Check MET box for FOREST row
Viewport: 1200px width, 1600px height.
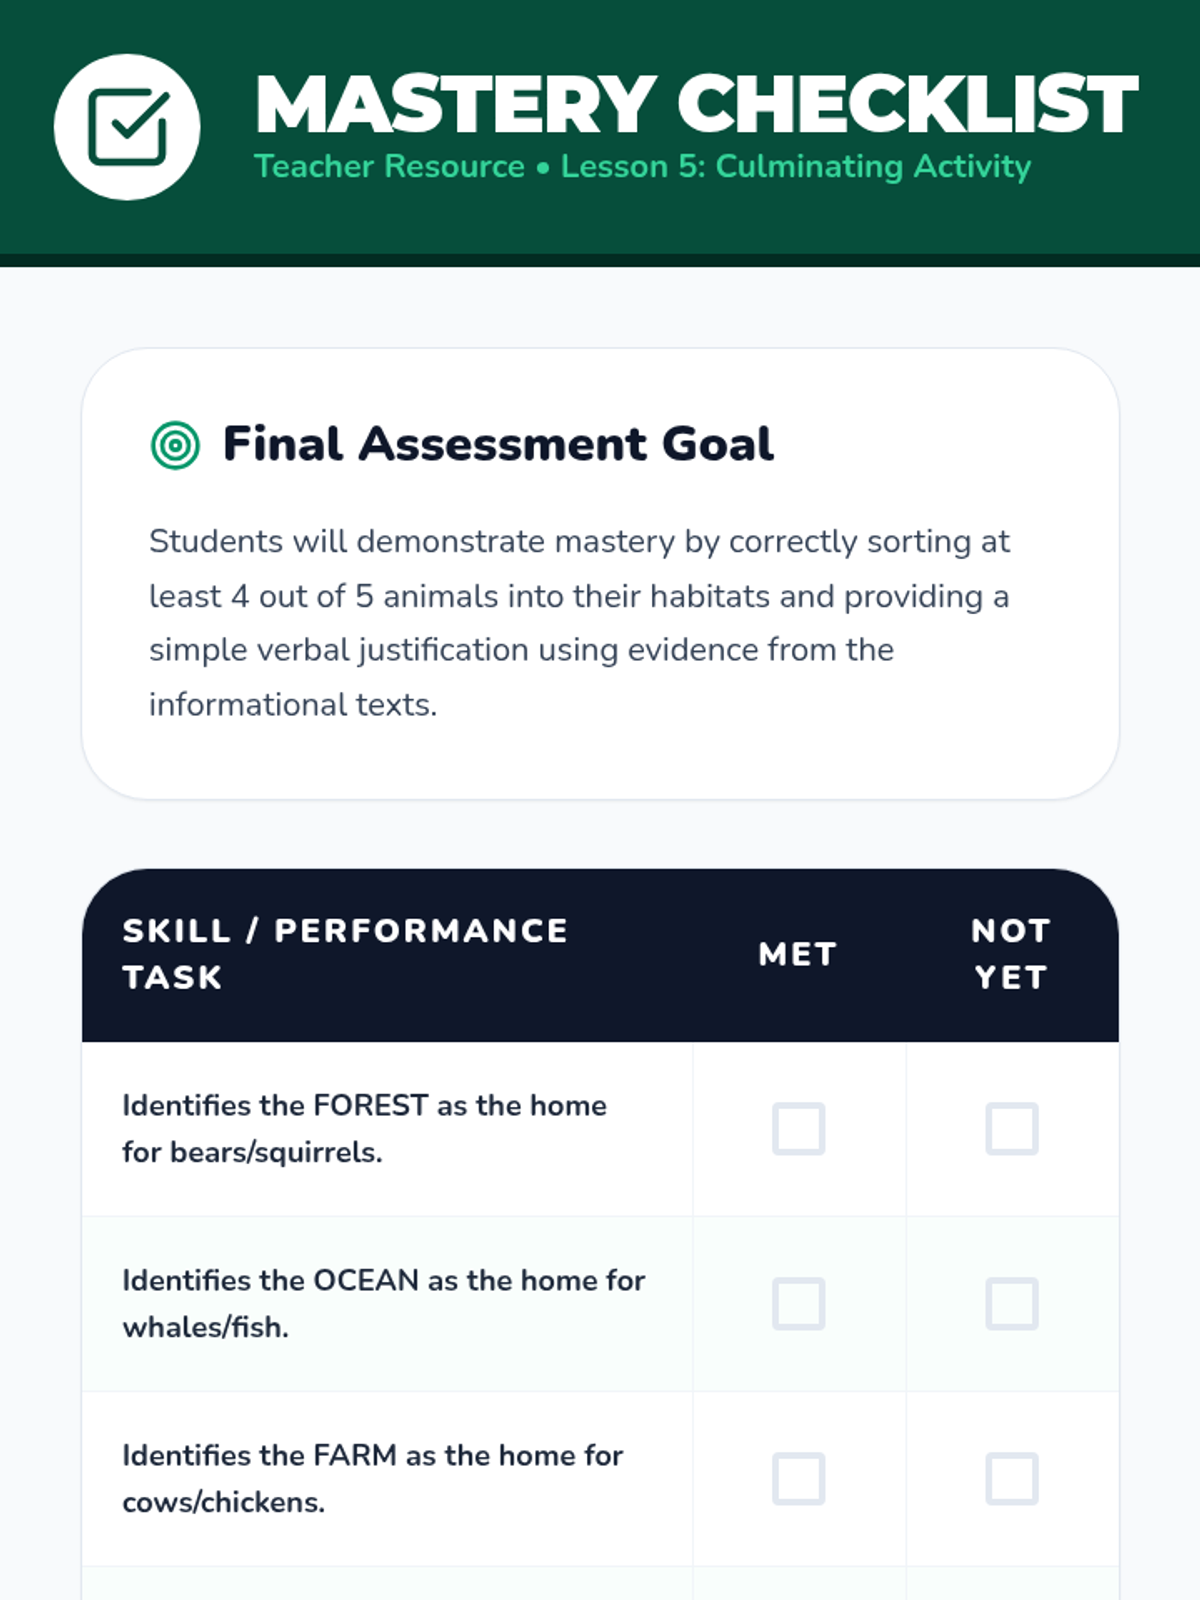[798, 1129]
